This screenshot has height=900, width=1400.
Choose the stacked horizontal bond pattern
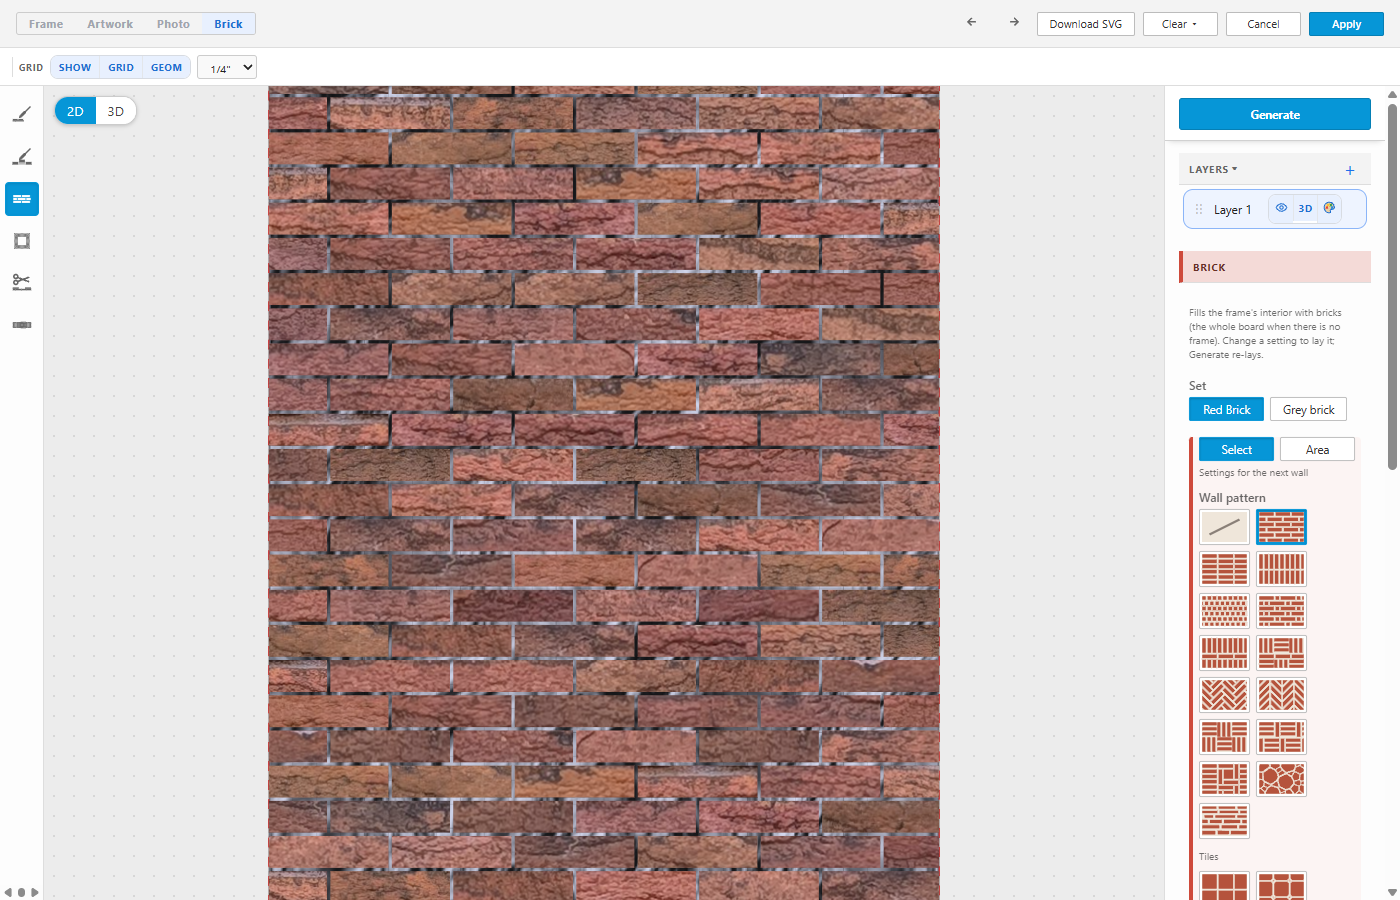1225,569
